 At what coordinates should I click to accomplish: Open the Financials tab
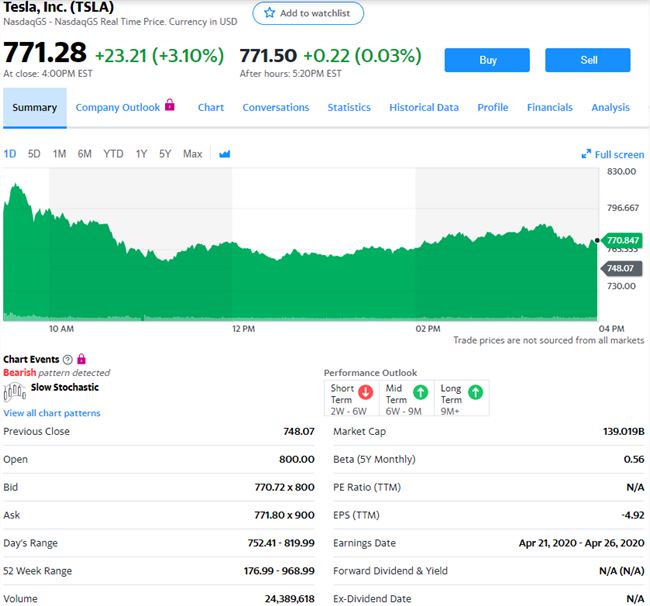pyautogui.click(x=550, y=107)
